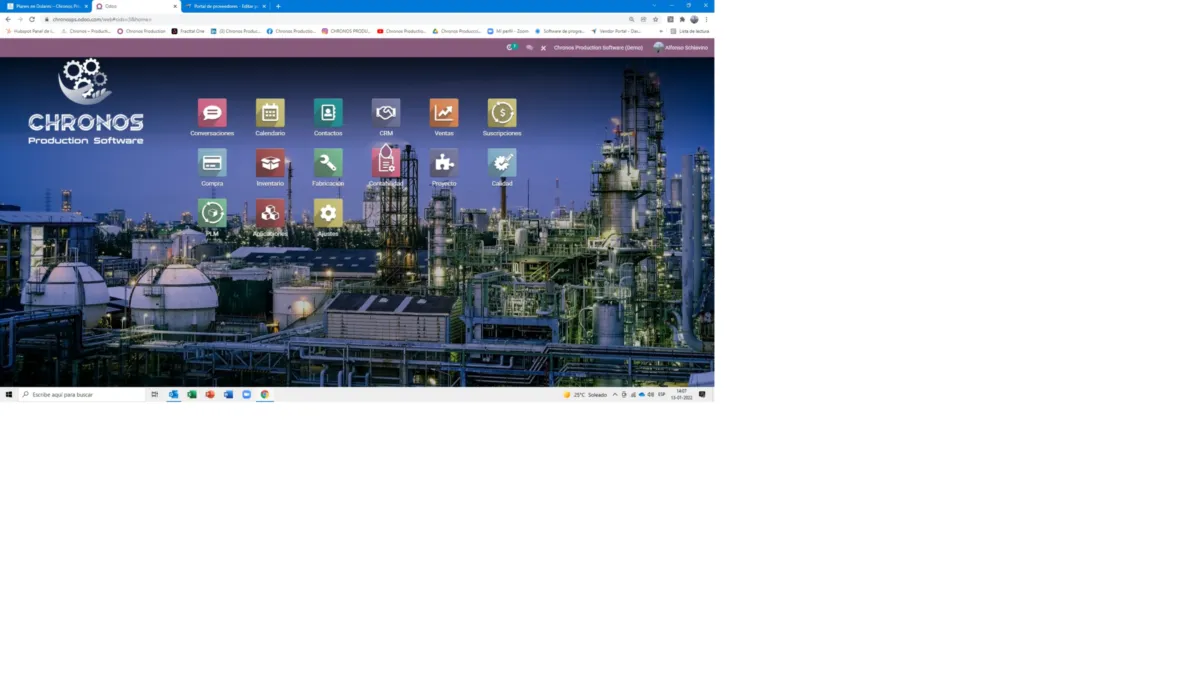The image size is (1200, 675).
Task: Open a new browser tab
Action: point(278,6)
